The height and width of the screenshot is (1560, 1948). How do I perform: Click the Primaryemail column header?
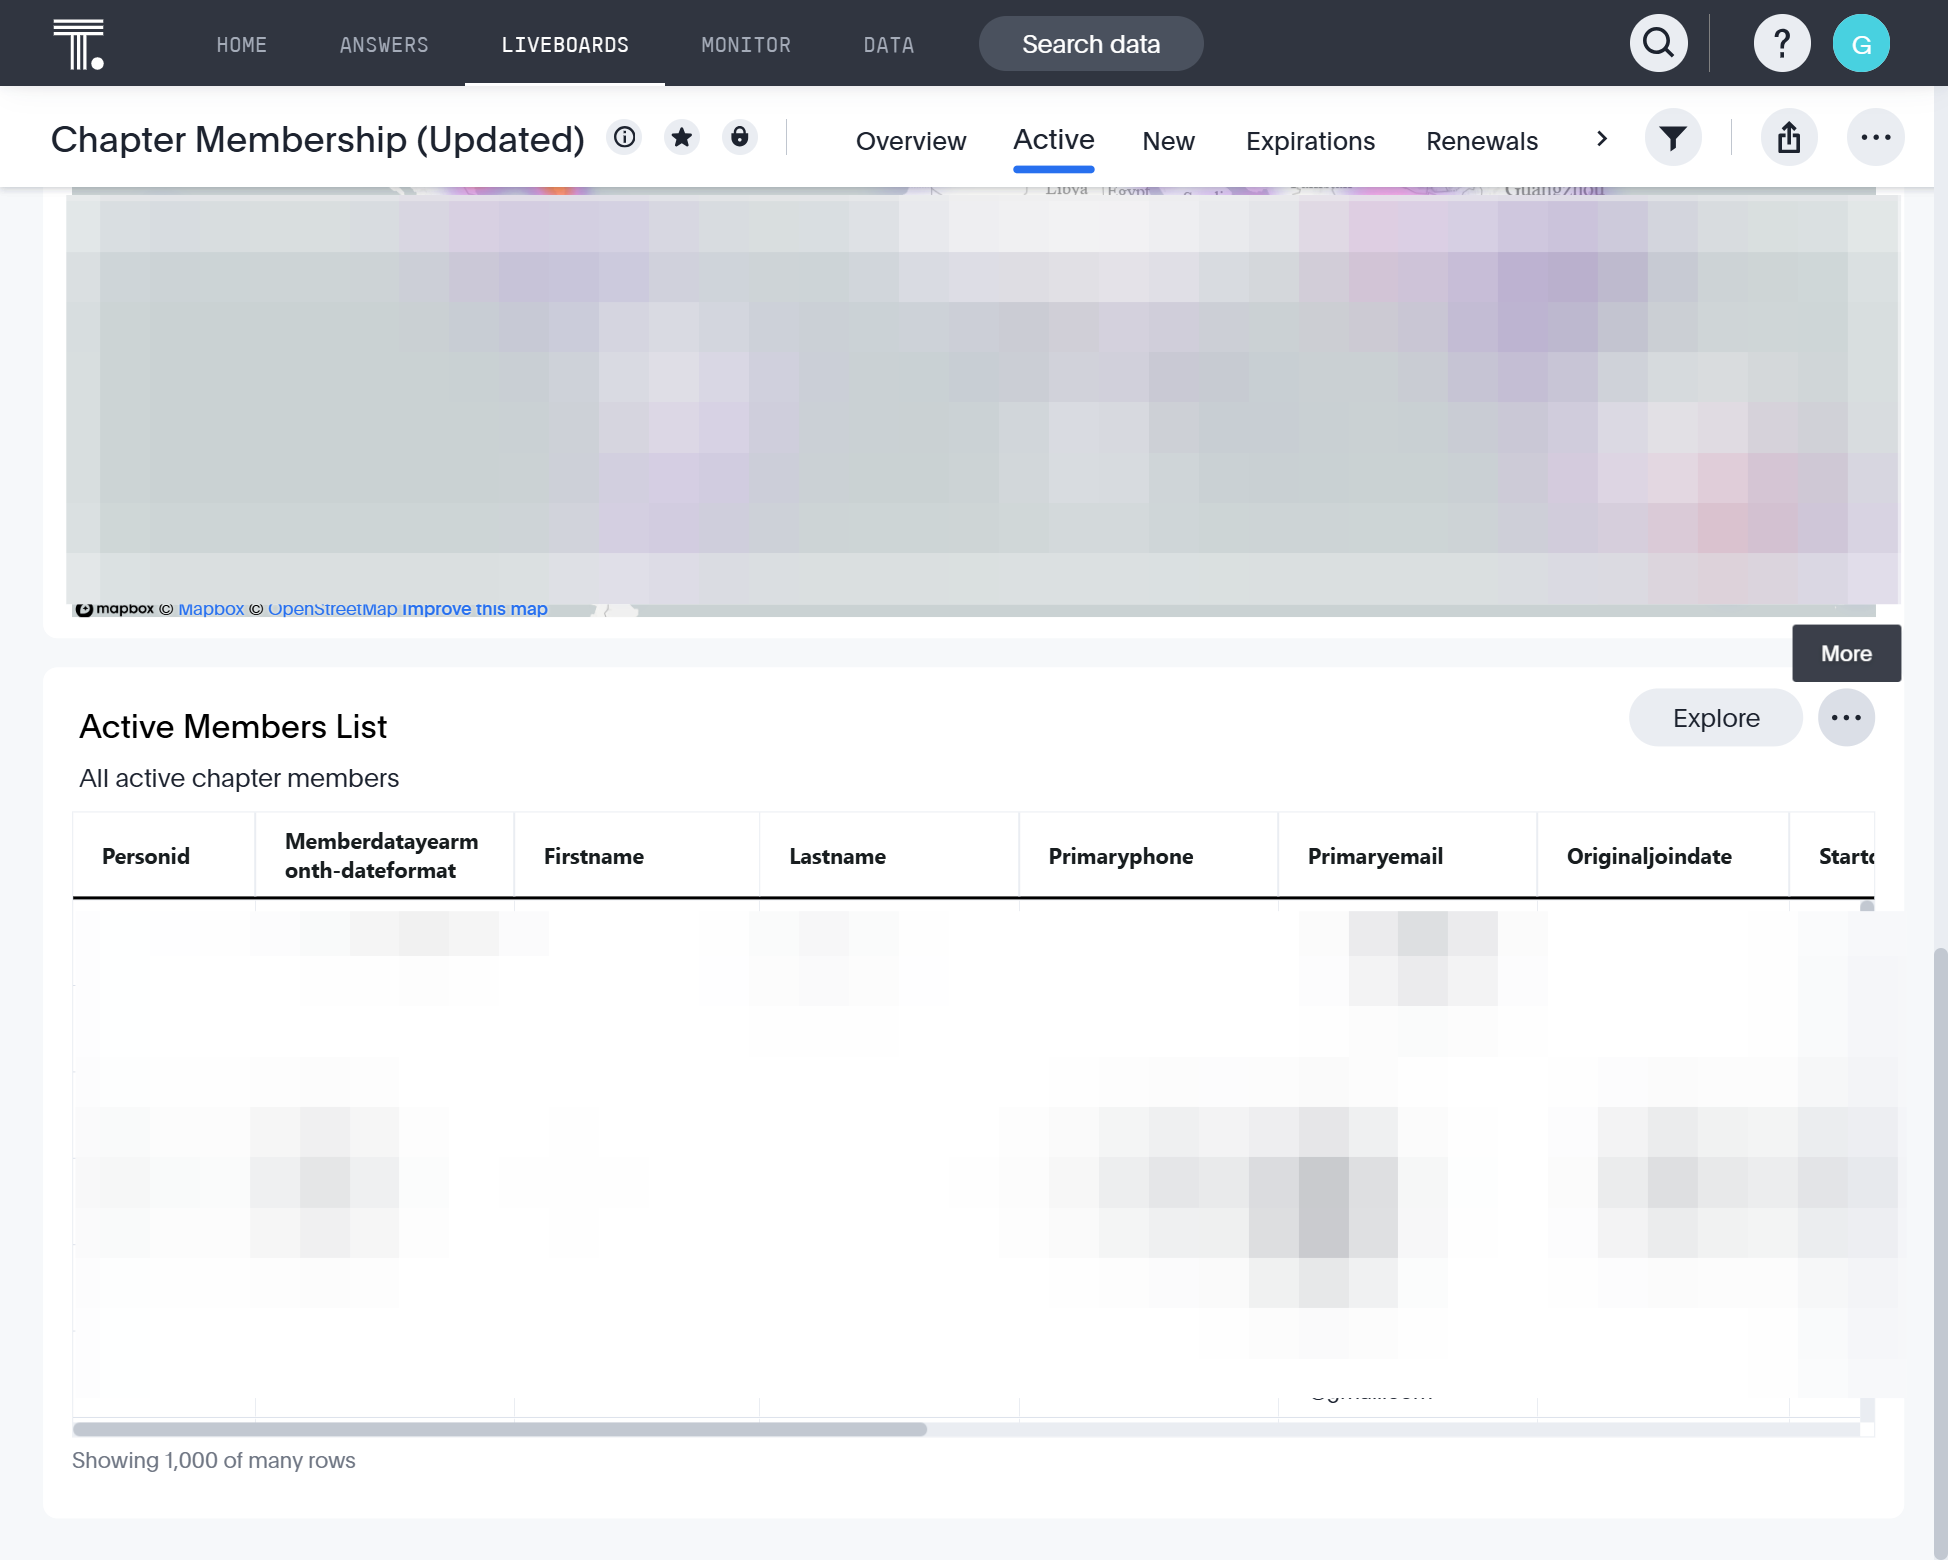point(1408,856)
